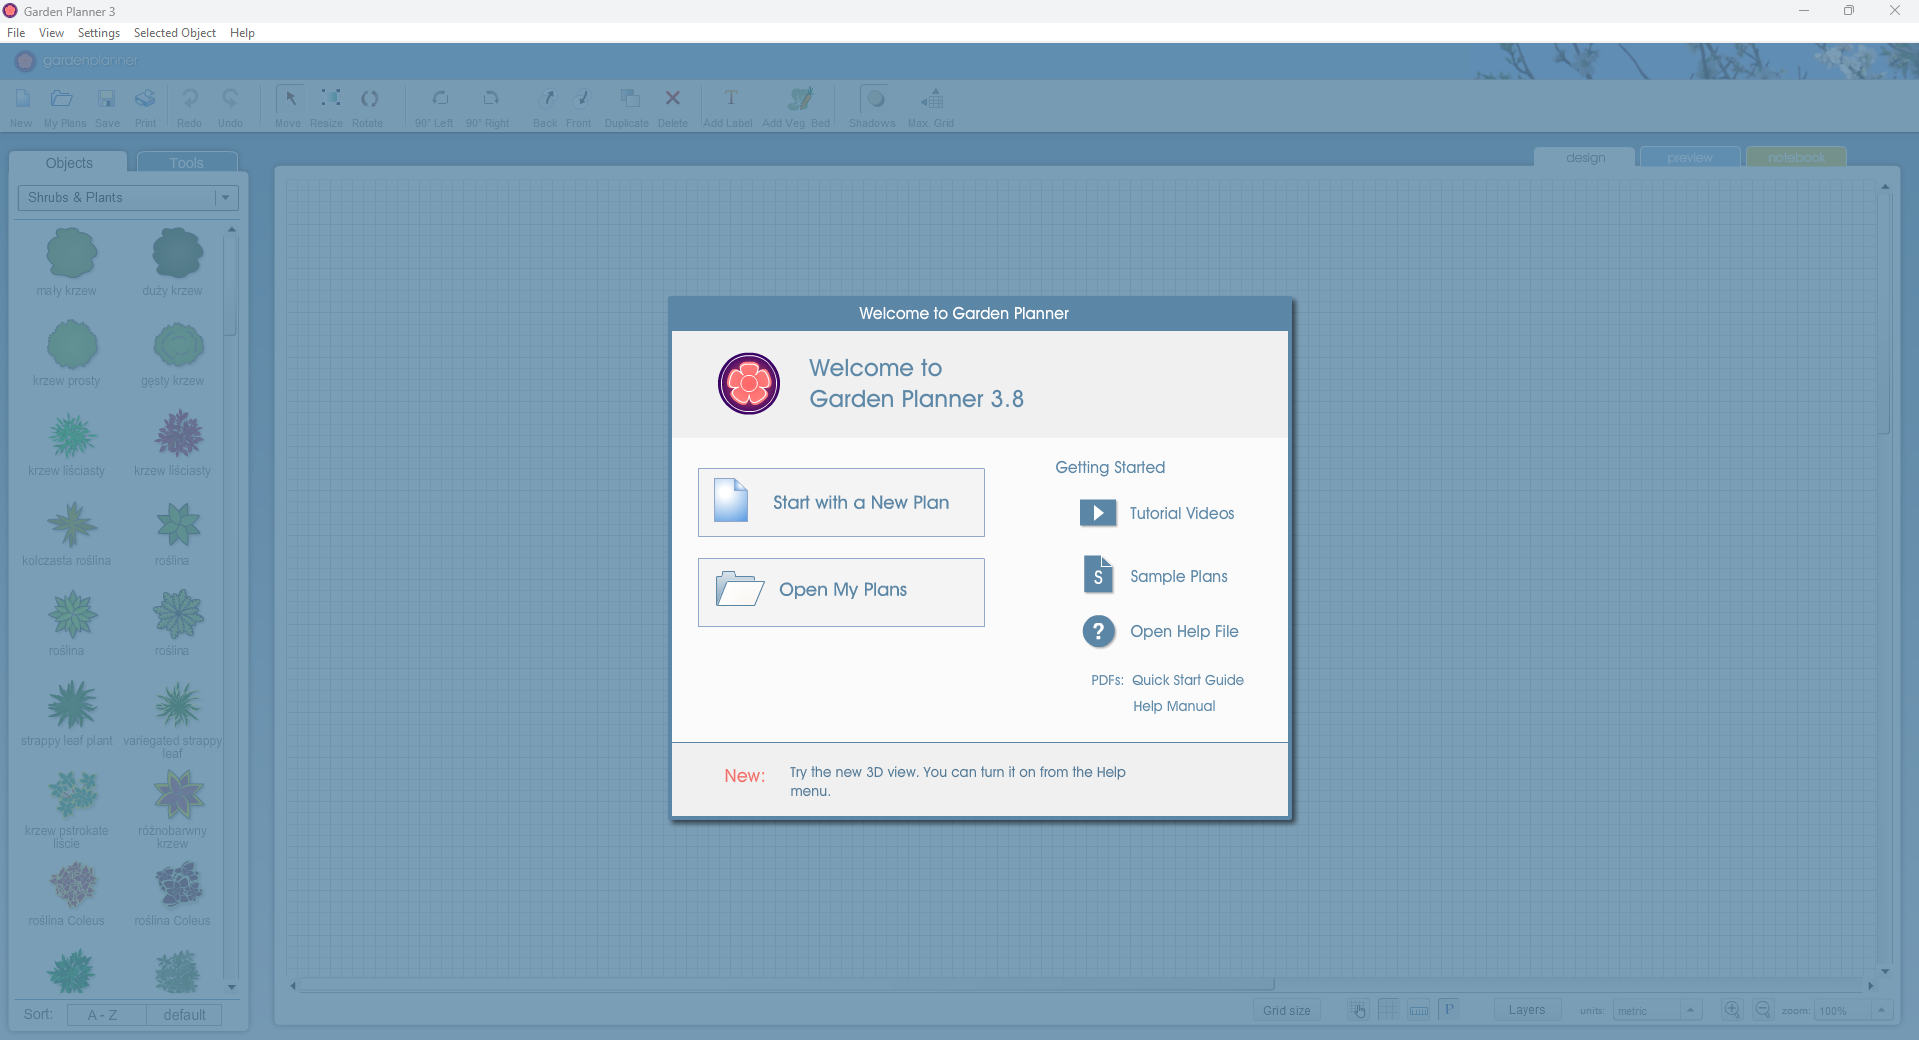Image resolution: width=1919 pixels, height=1040 pixels.
Task: Click the zoom in magnifier icon
Action: (1733, 1010)
